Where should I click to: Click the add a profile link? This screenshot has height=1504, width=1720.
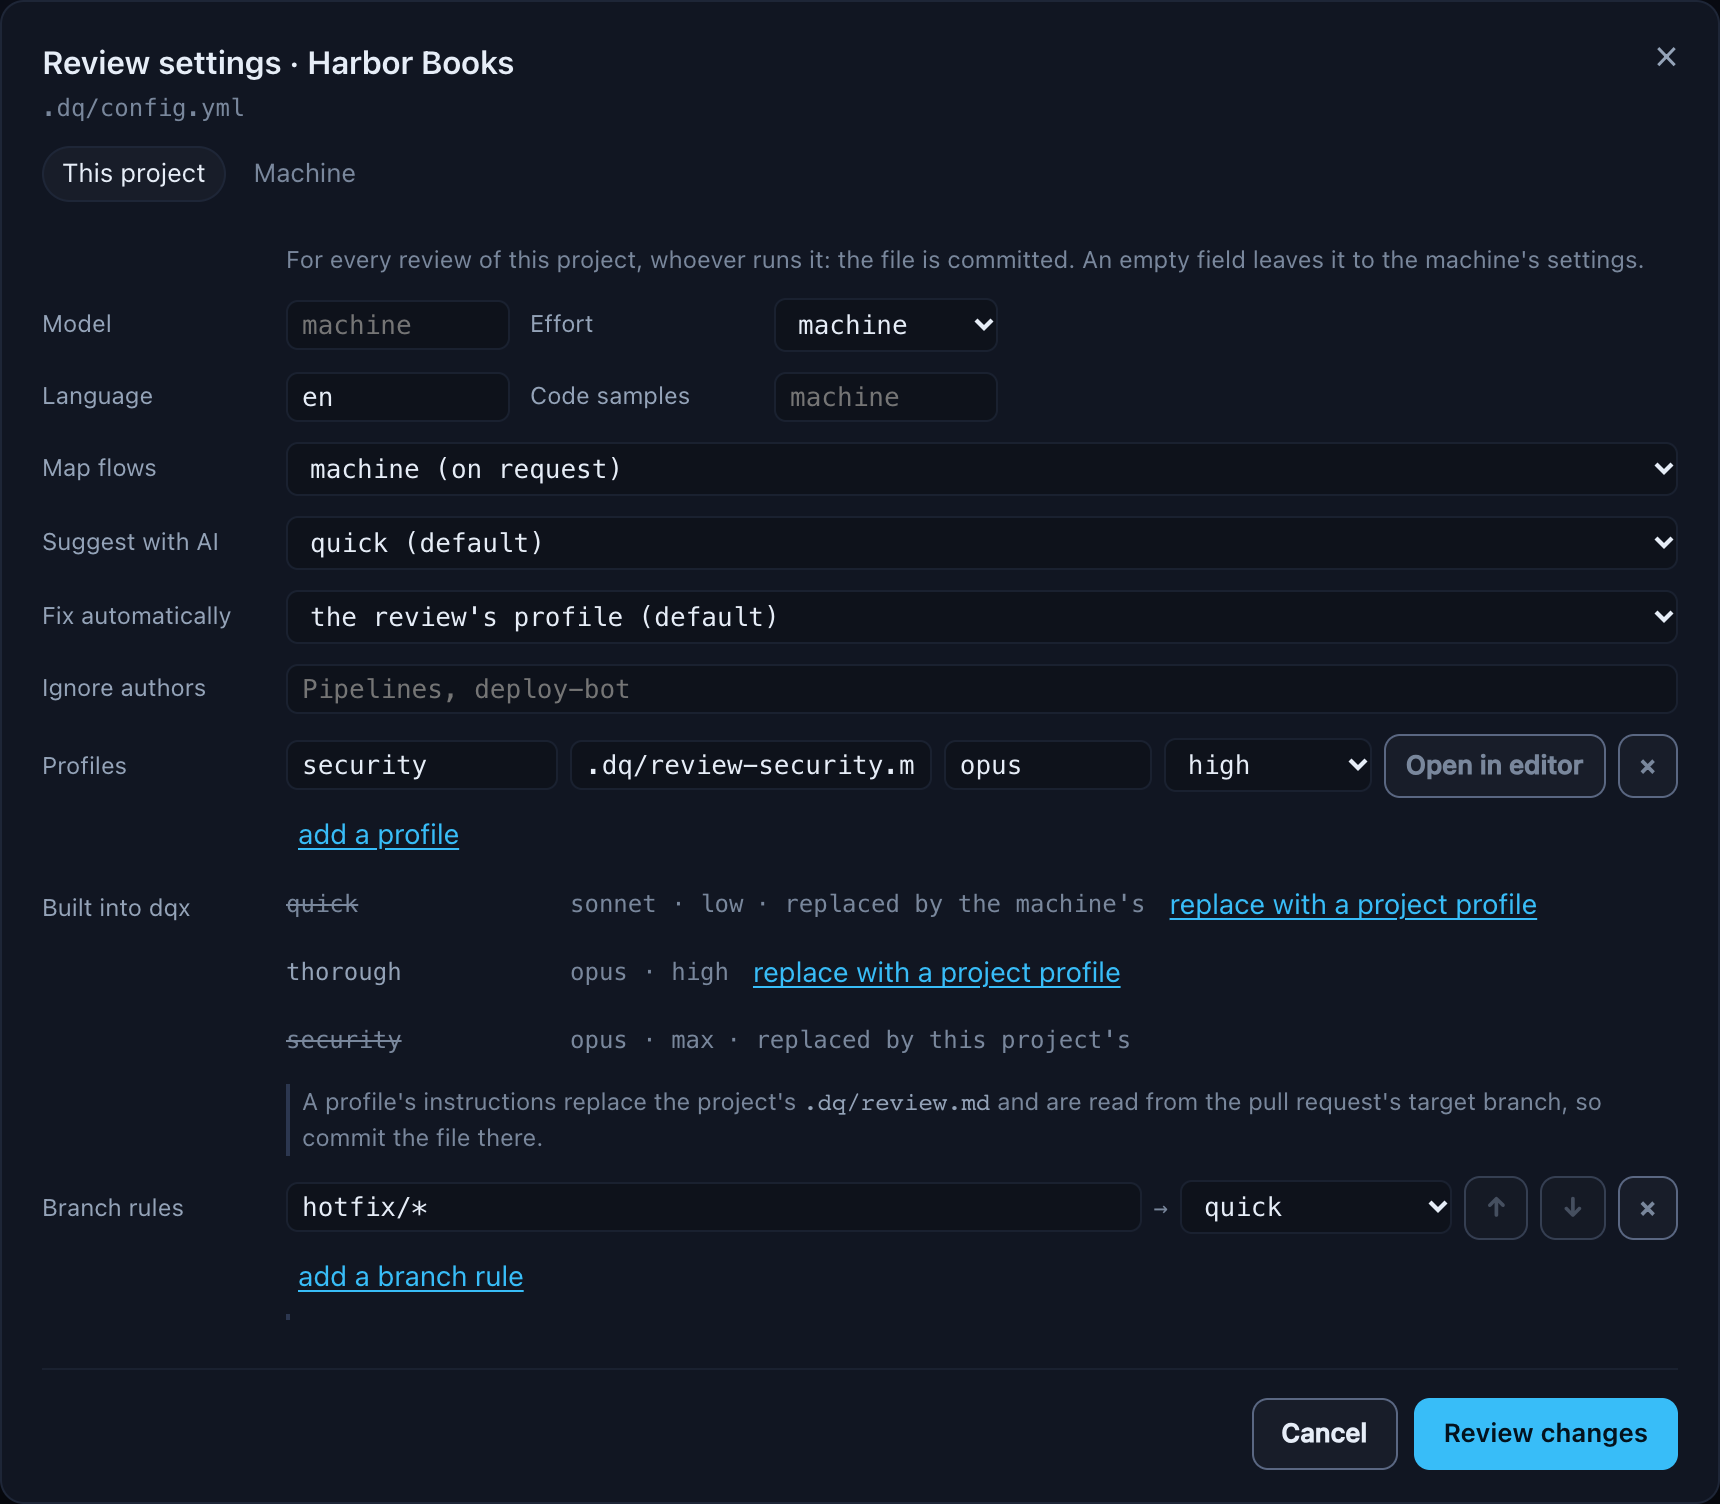378,835
